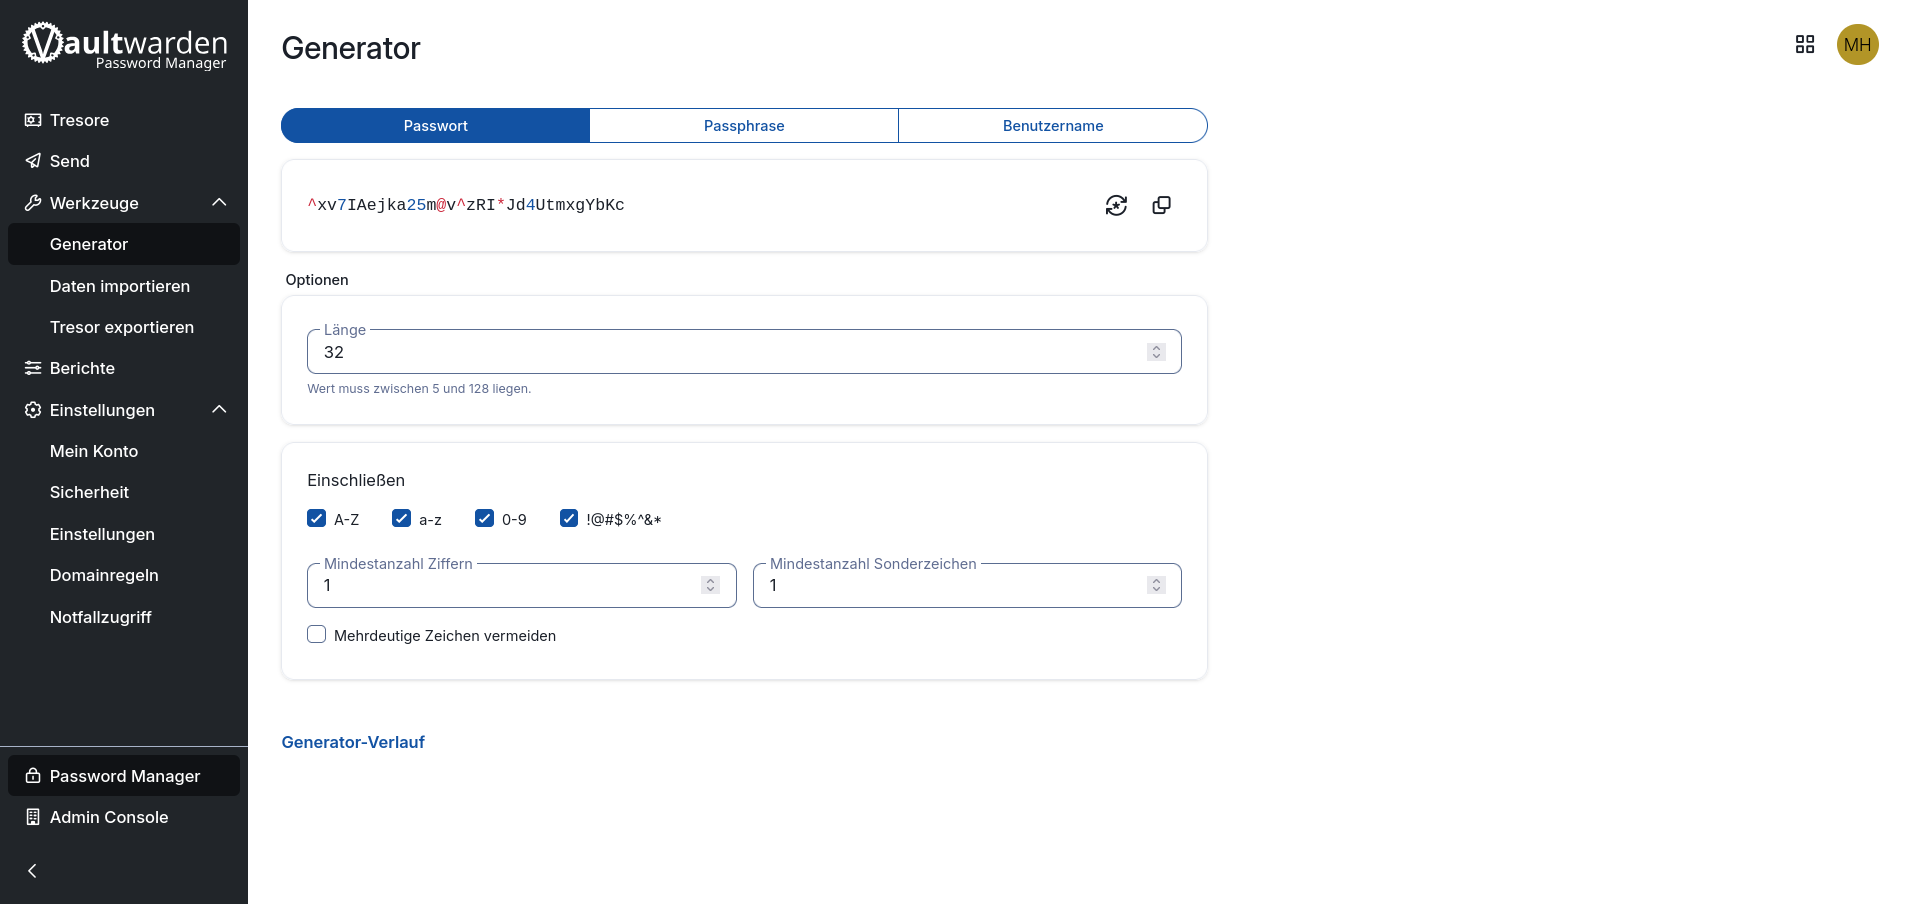1913x904 pixels.
Task: Adjust the Länge stepper arrows
Action: click(1156, 352)
